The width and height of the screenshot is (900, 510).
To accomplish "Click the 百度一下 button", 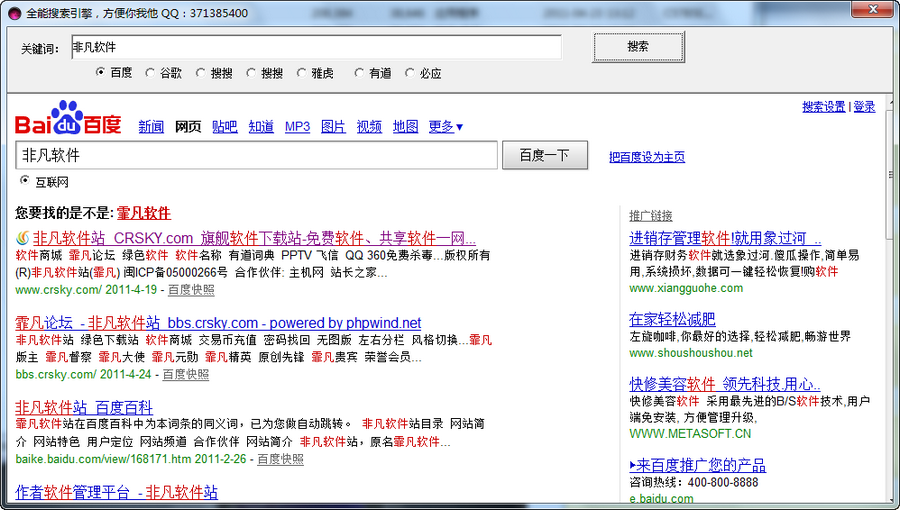I will point(545,155).
